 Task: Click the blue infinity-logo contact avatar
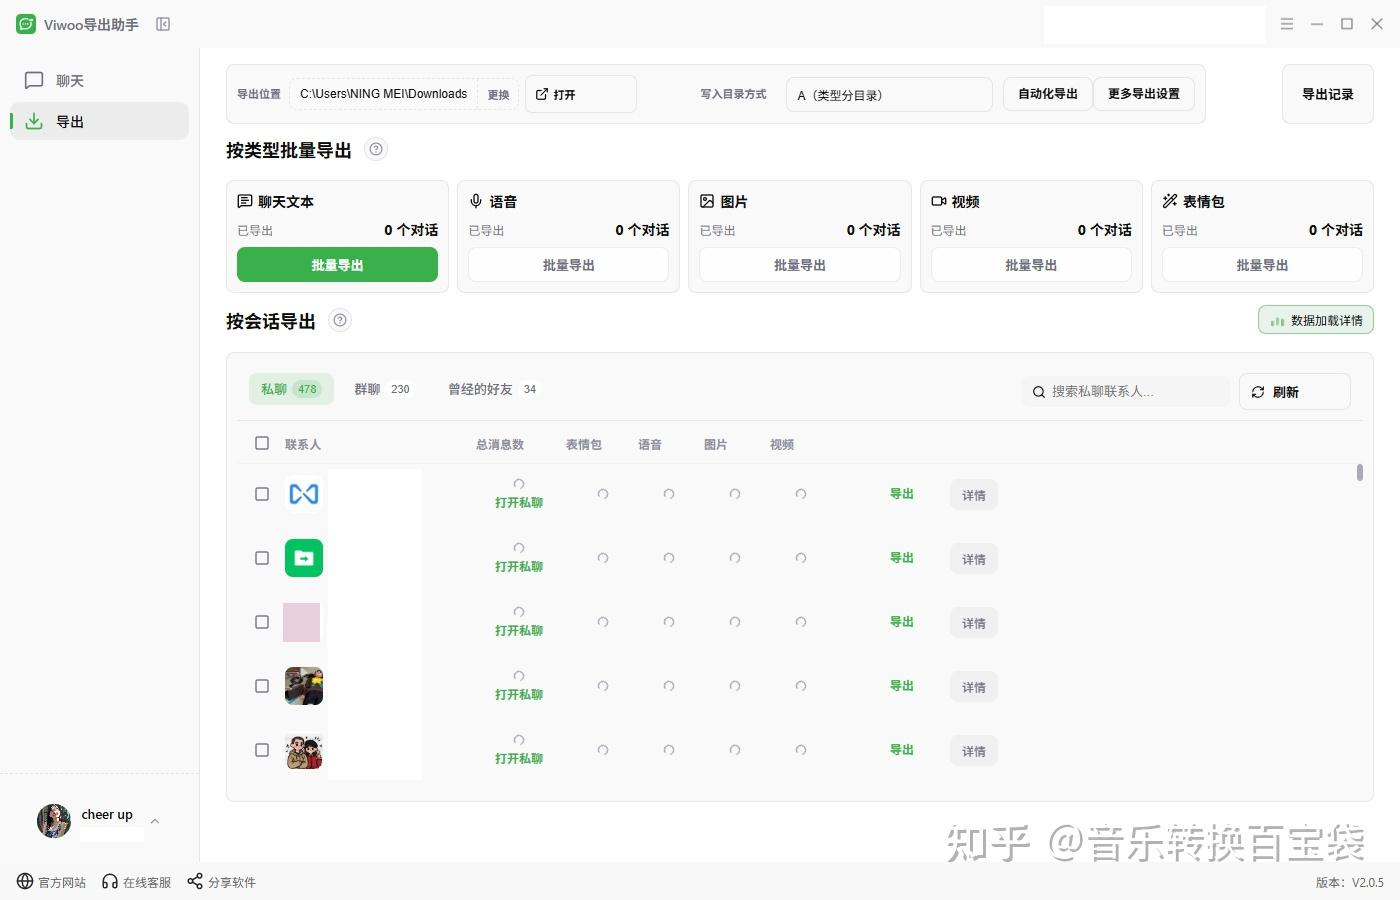coord(304,494)
